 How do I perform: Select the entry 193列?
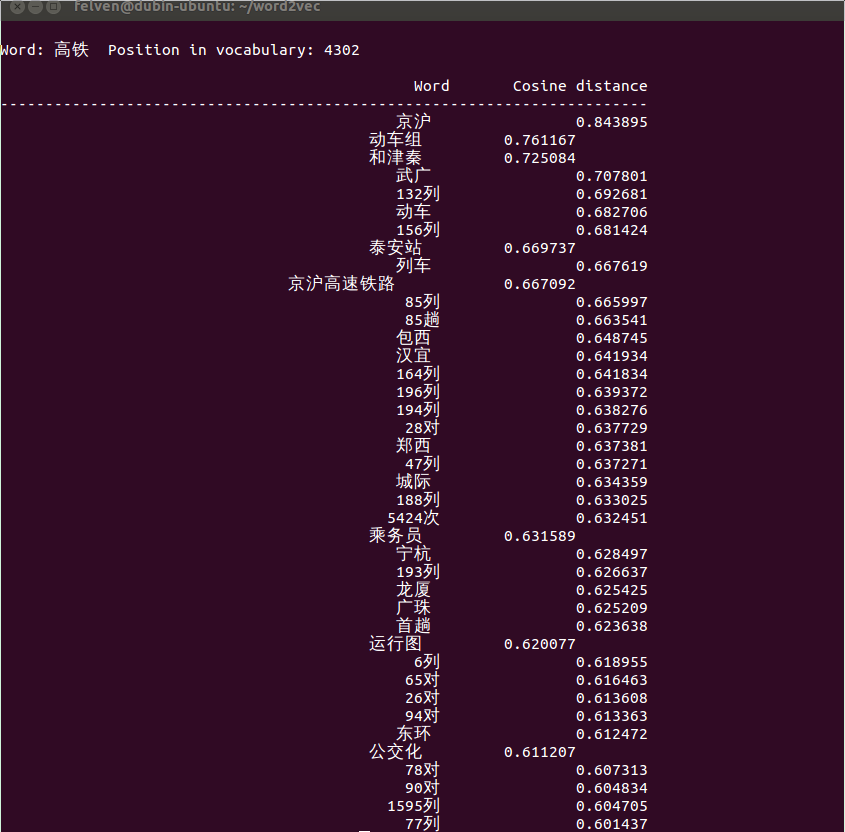(x=418, y=572)
